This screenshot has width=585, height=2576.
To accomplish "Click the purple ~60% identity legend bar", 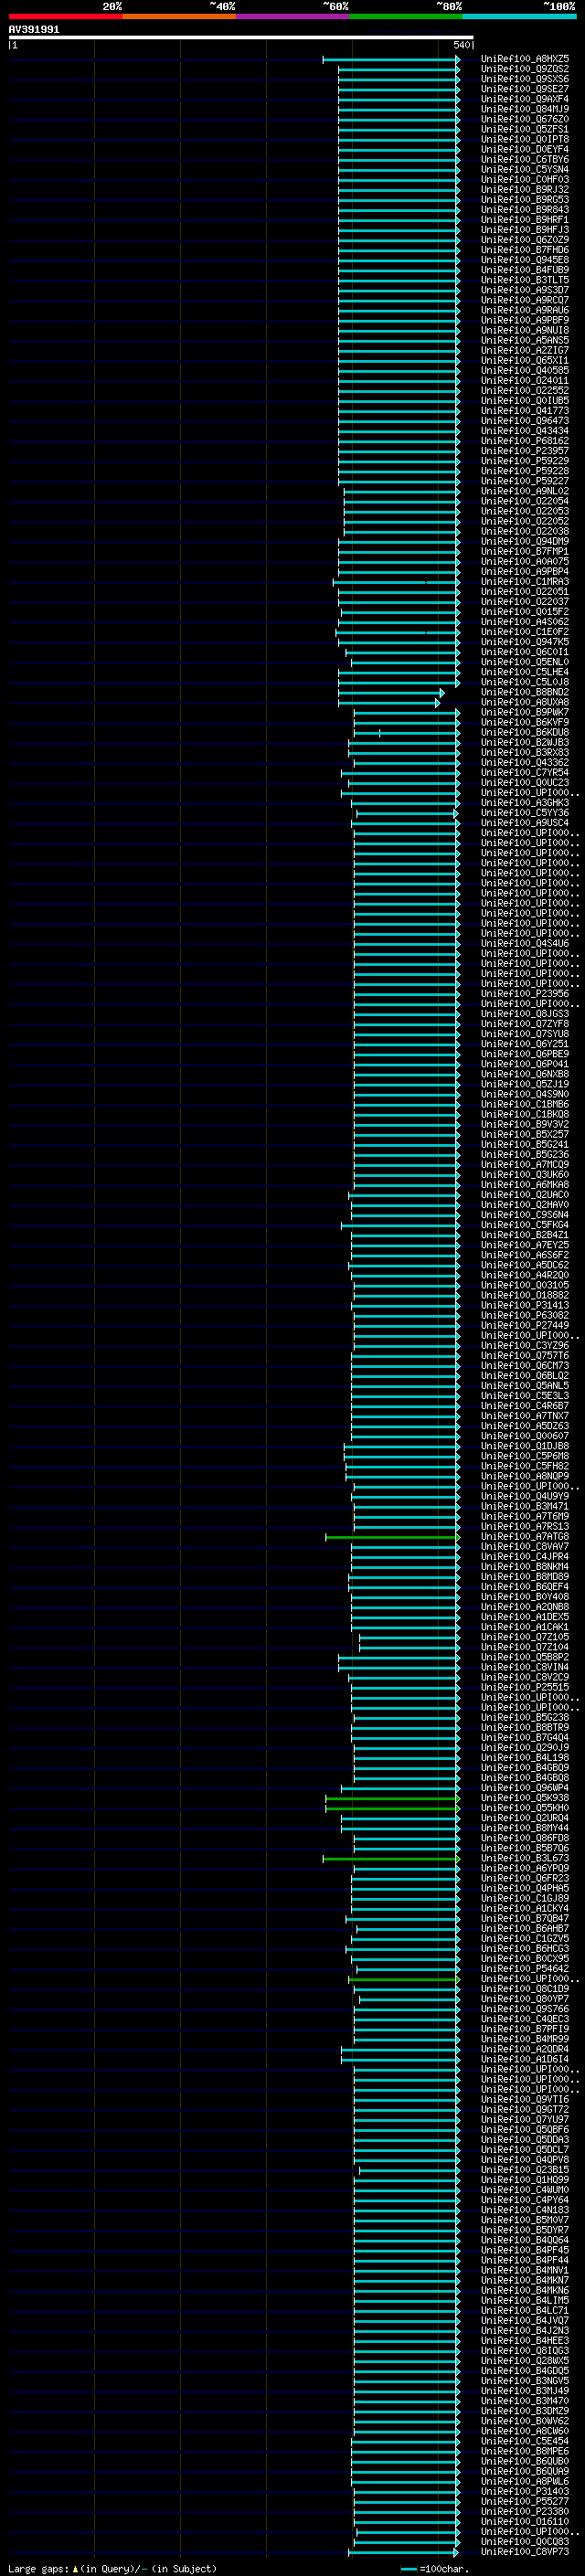I will tap(292, 16).
